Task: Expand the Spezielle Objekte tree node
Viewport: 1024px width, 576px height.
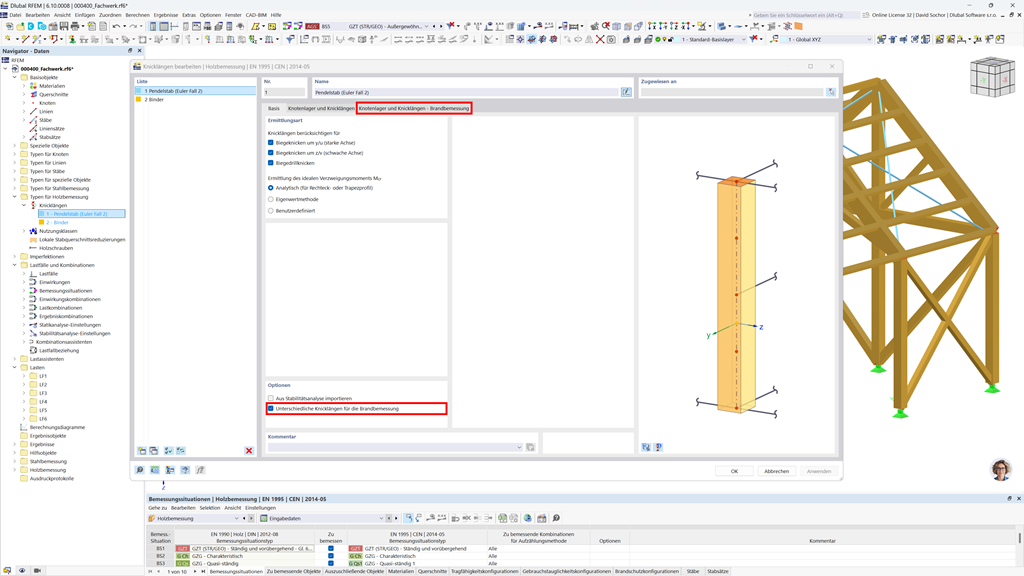Action: coord(14,146)
